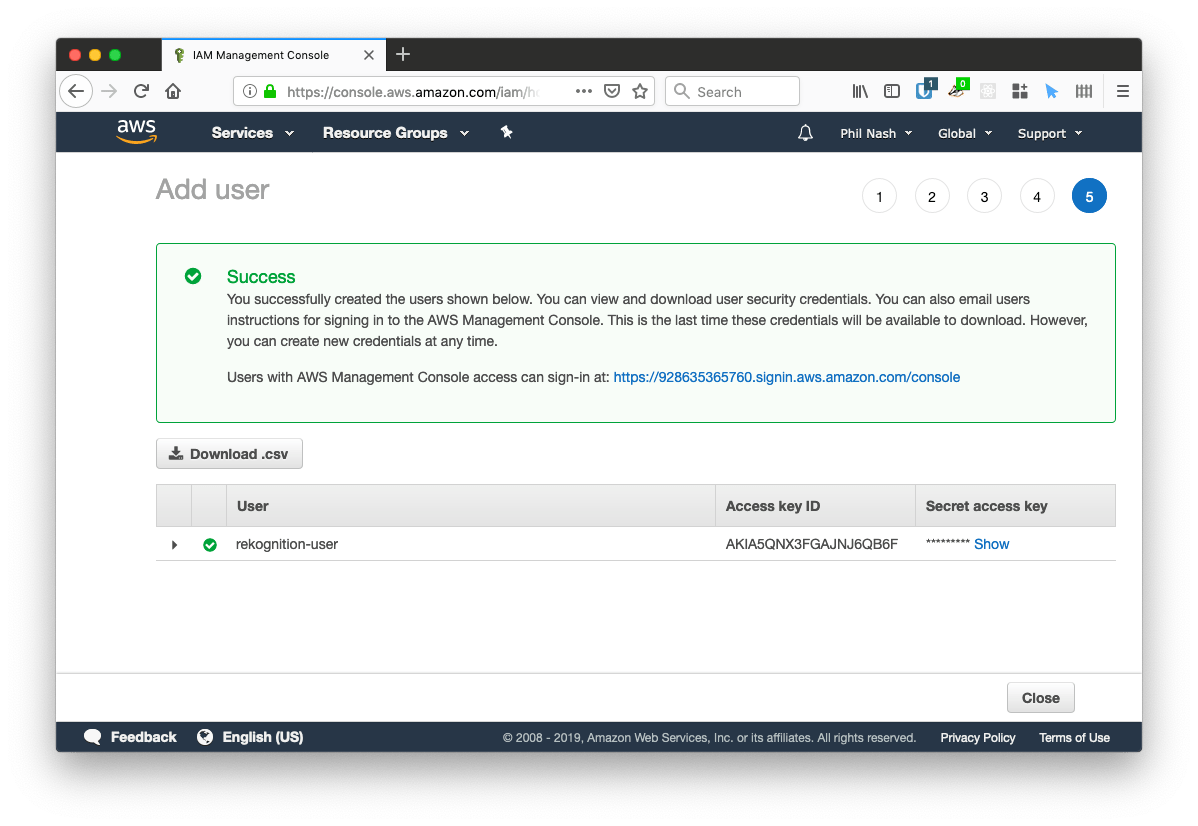
Task: Open the Library bookshelf icon
Action: click(860, 92)
